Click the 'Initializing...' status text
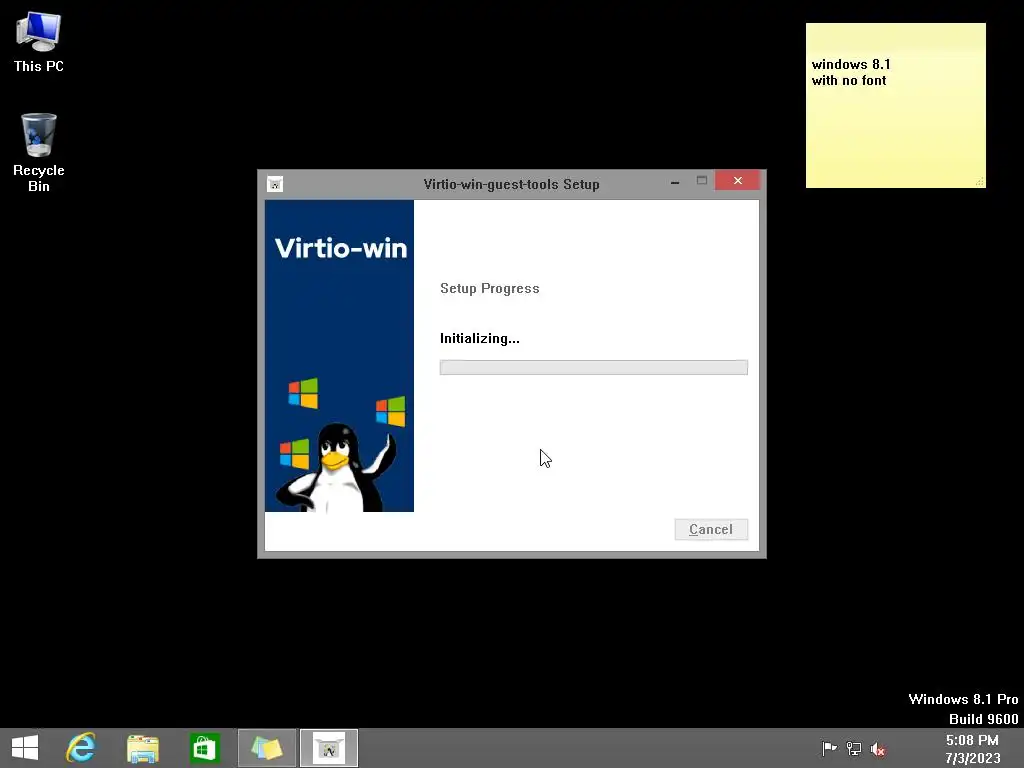This screenshot has width=1024, height=768. pos(480,338)
